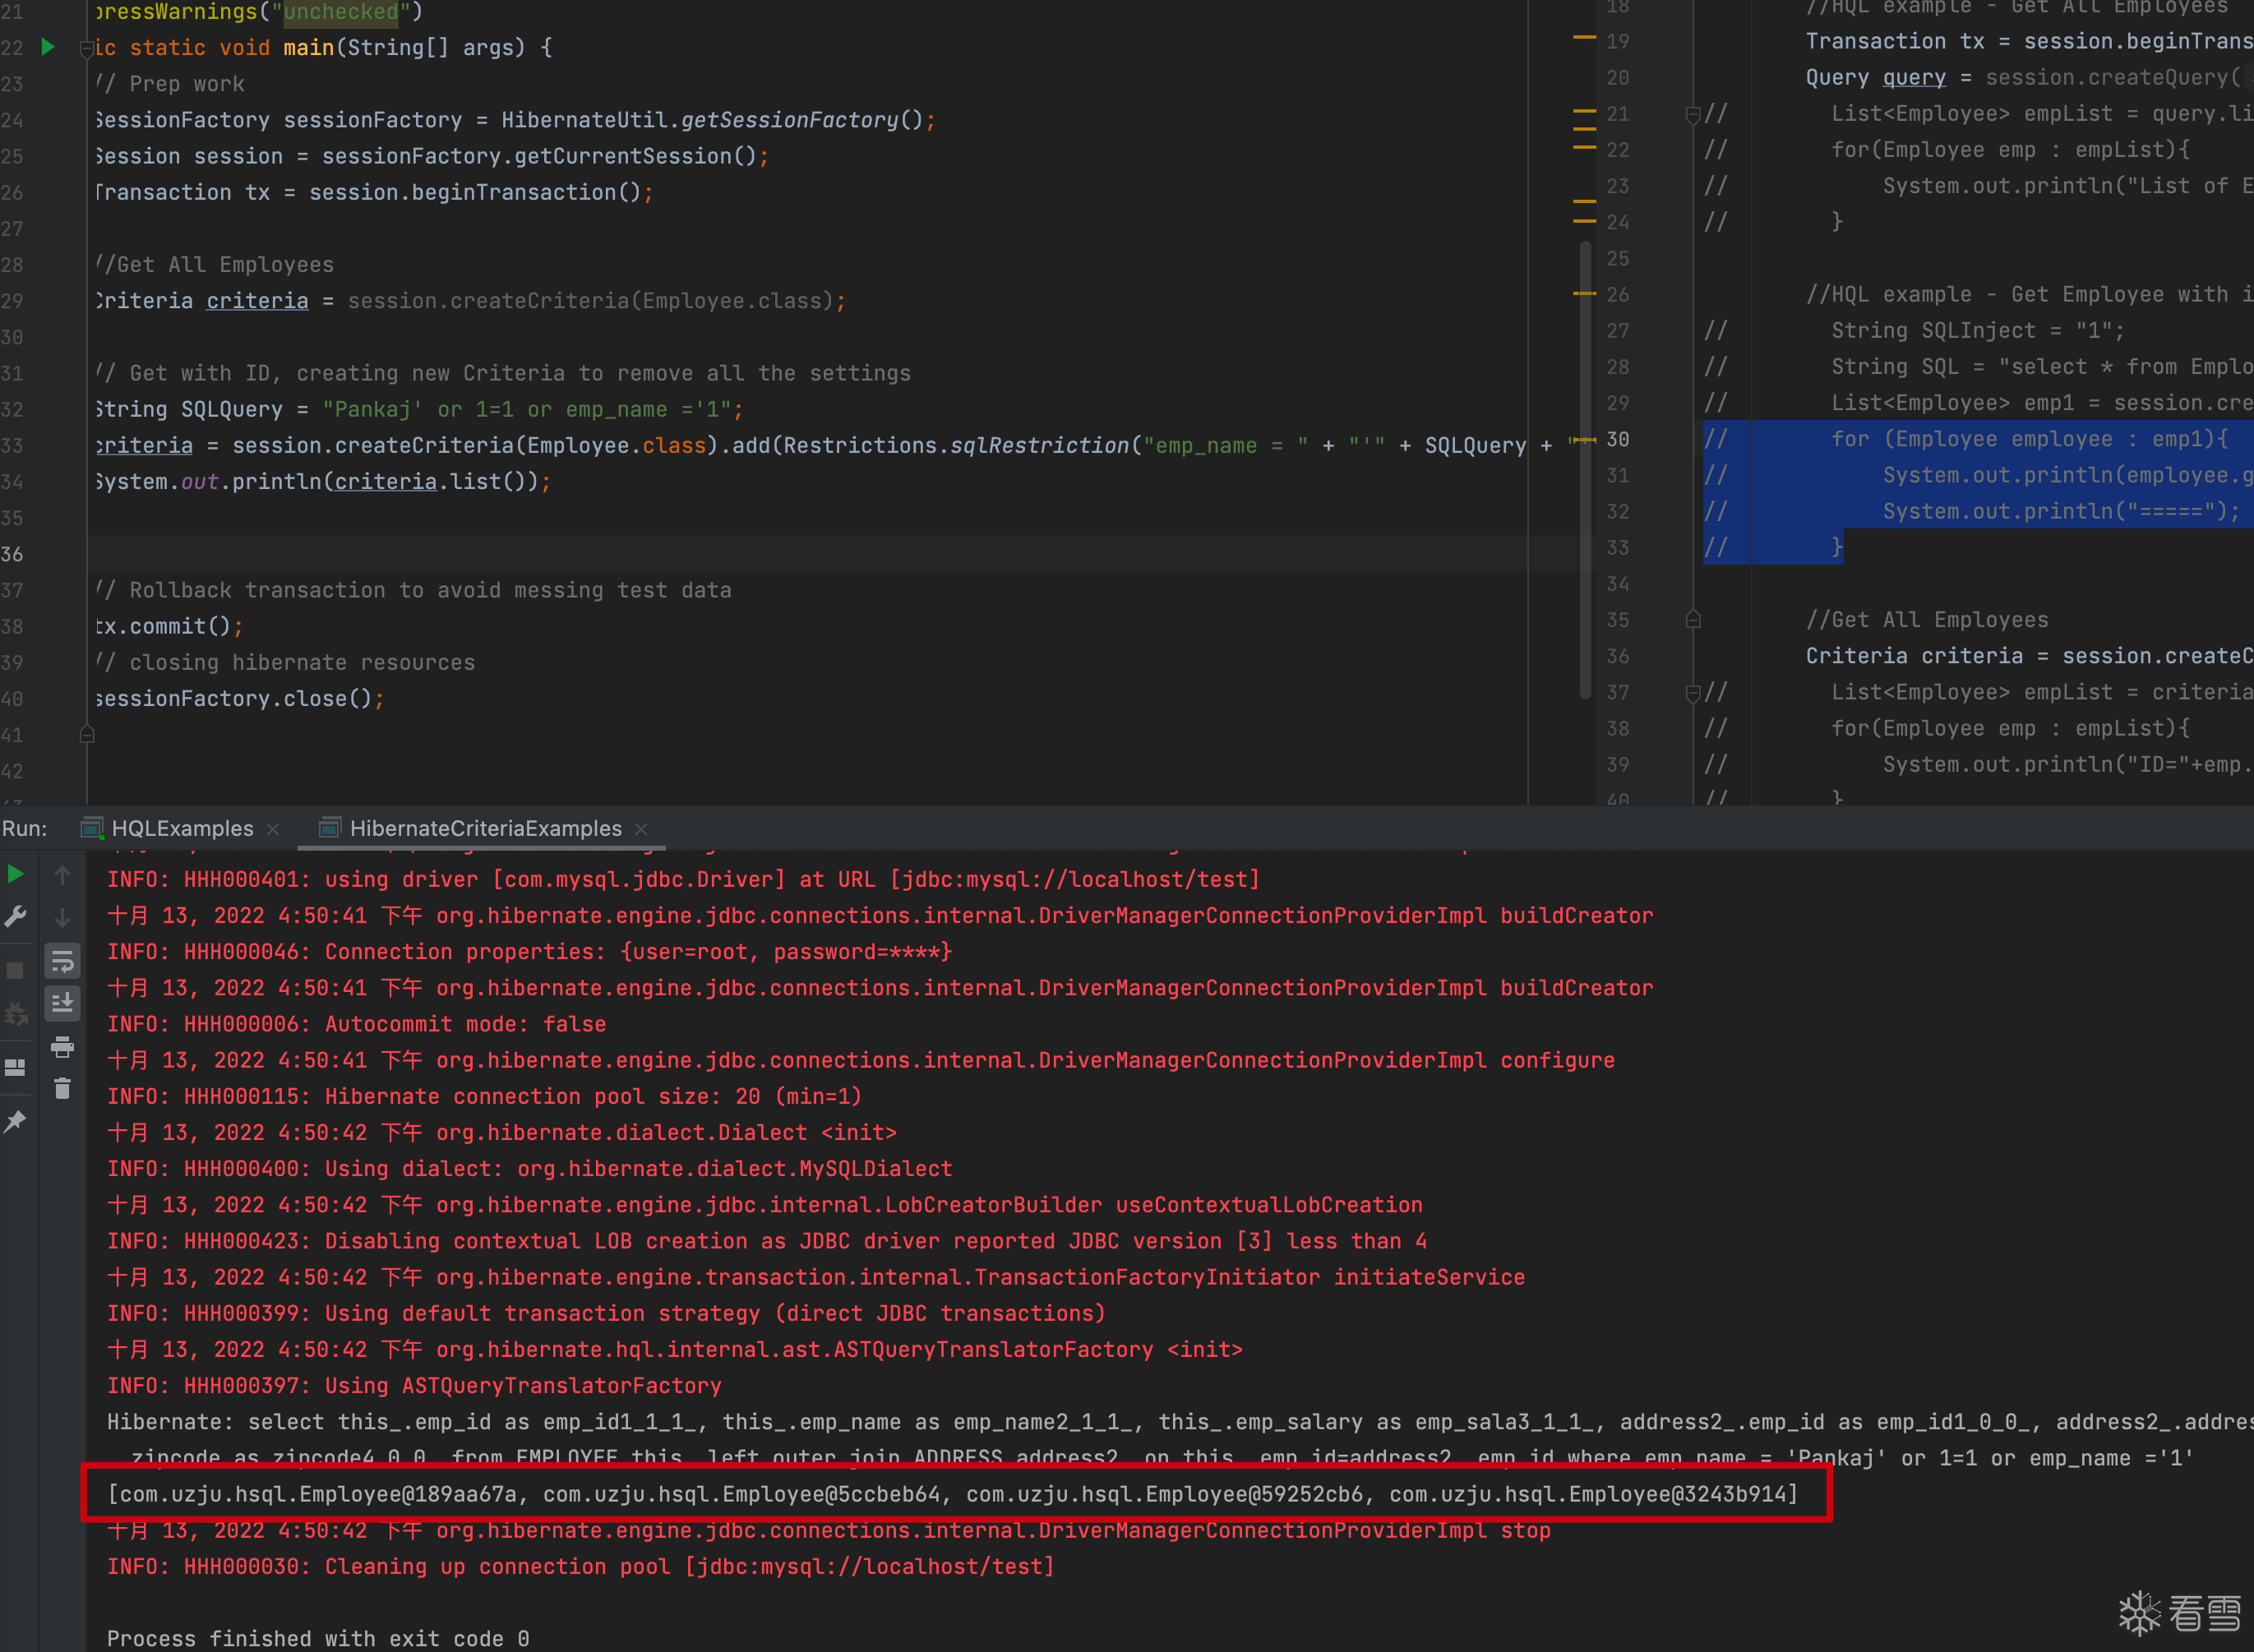This screenshot has height=1652, width=2254.
Task: Click the green run gutter arrow beside main
Action: click(47, 47)
